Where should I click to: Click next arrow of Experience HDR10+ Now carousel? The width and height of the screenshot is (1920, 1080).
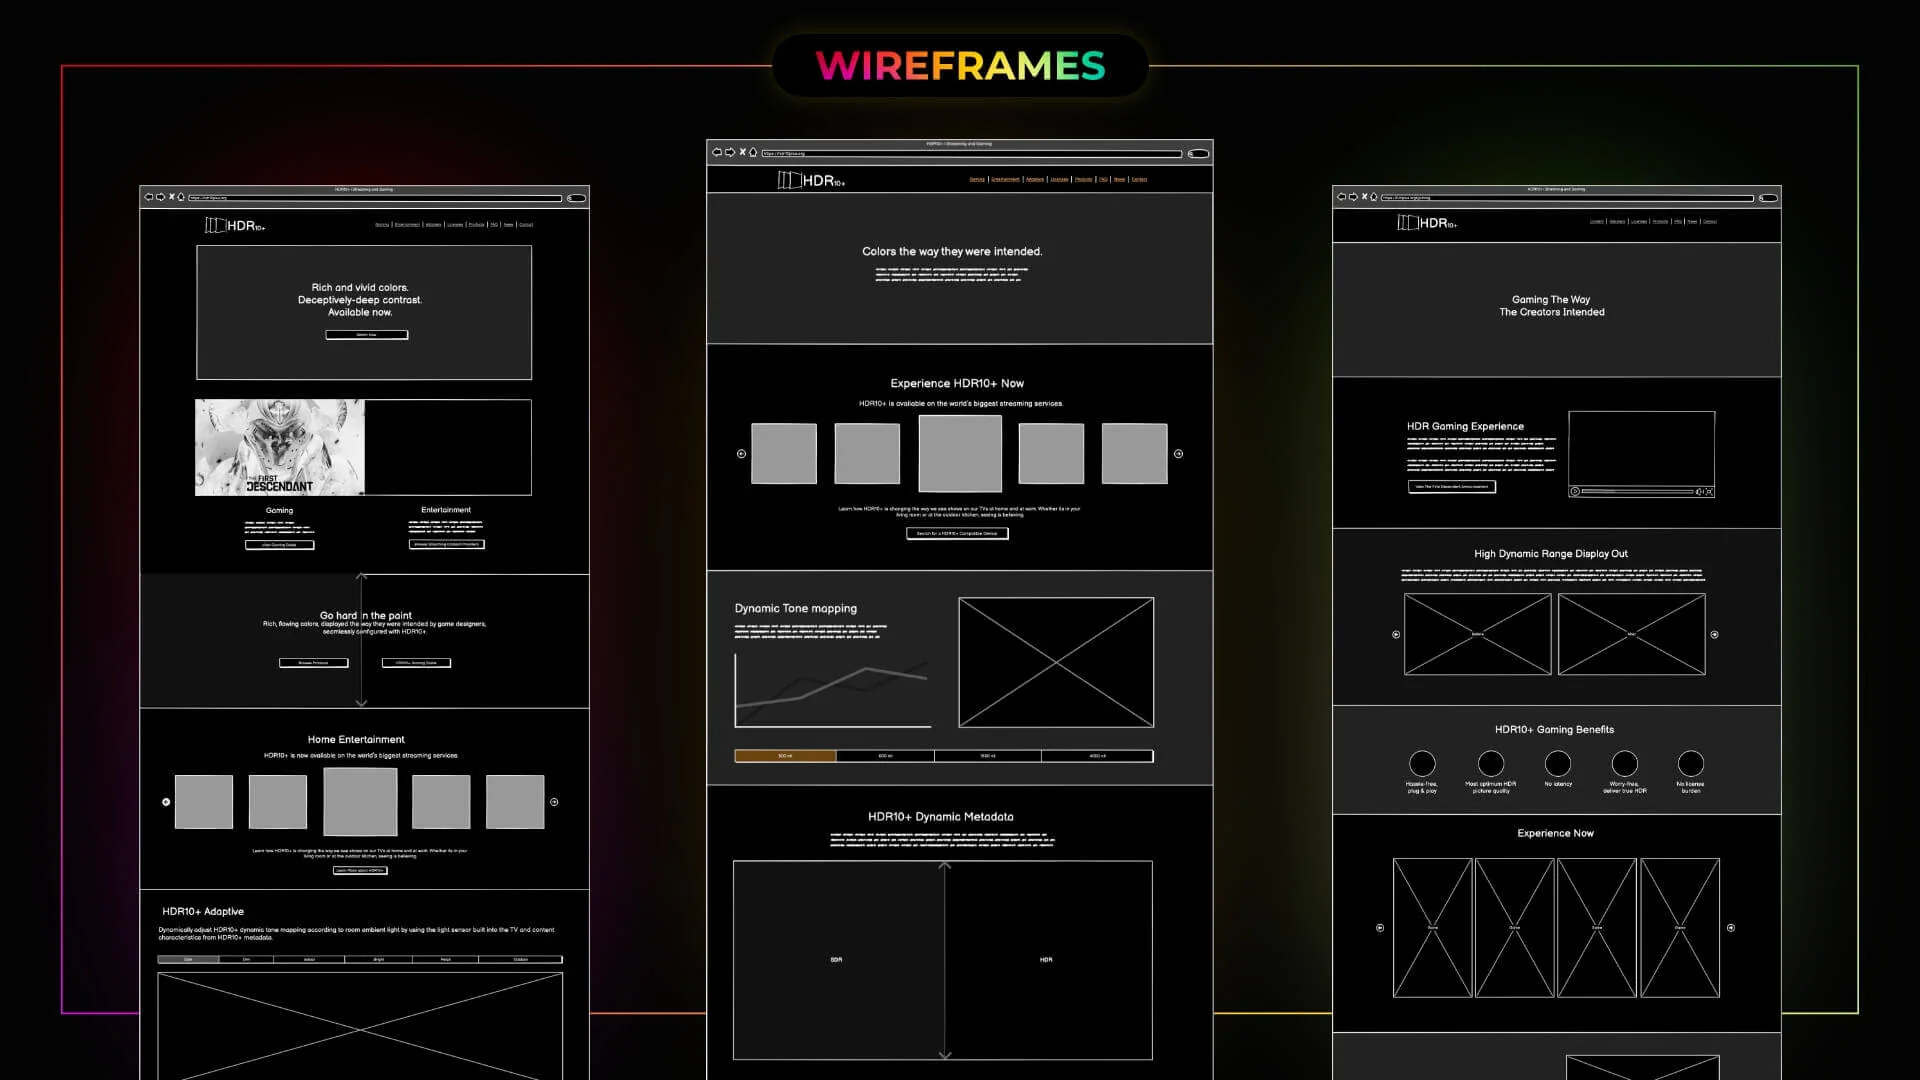(x=1178, y=454)
